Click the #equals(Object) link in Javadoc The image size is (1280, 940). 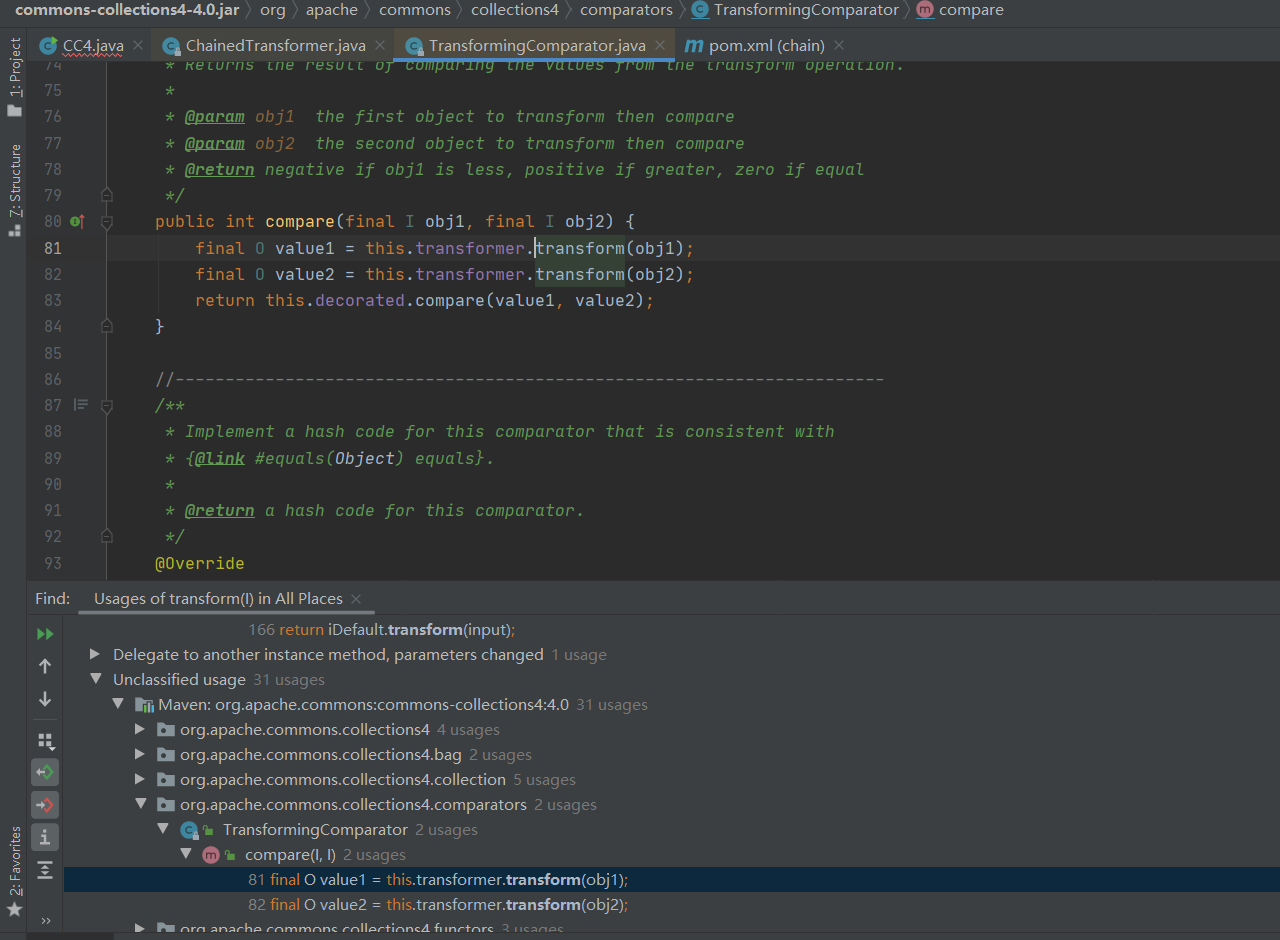(330, 458)
